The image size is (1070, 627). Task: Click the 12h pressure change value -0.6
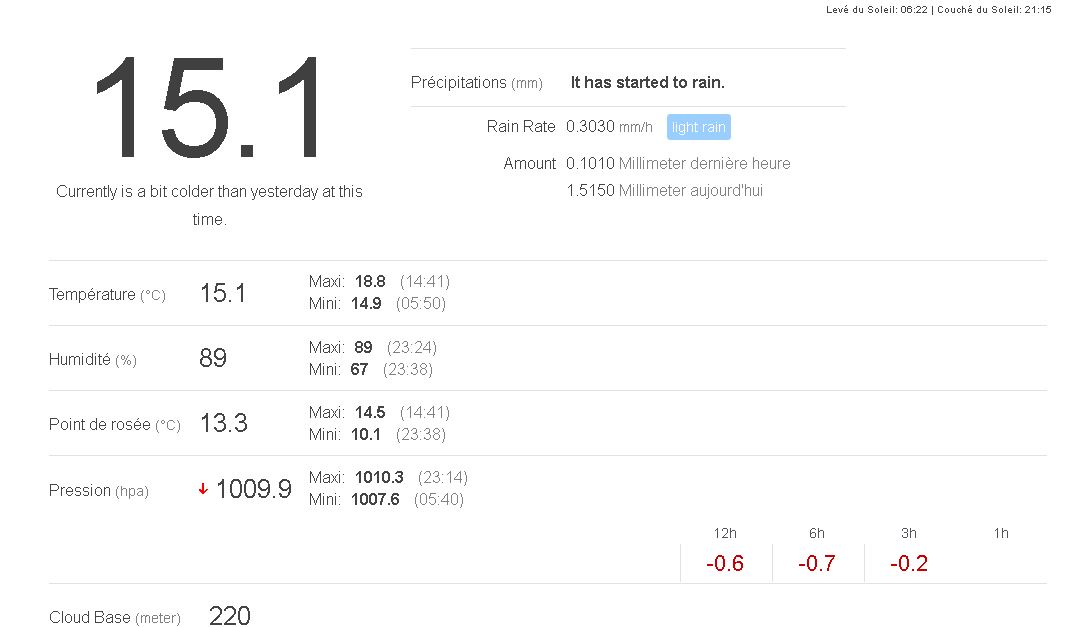(x=725, y=563)
